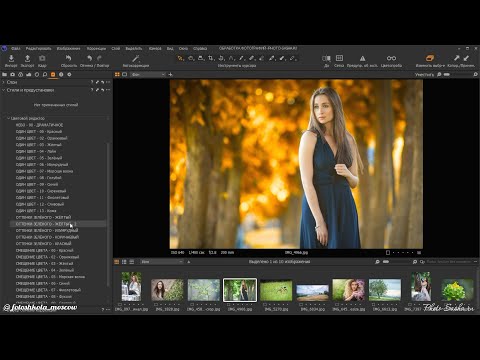Image resolution: width=480 pixels, height=360 pixels.
Task: Apply style ОДИН ЦВЕТ - 05 Зелёный
Action: pos(39,158)
